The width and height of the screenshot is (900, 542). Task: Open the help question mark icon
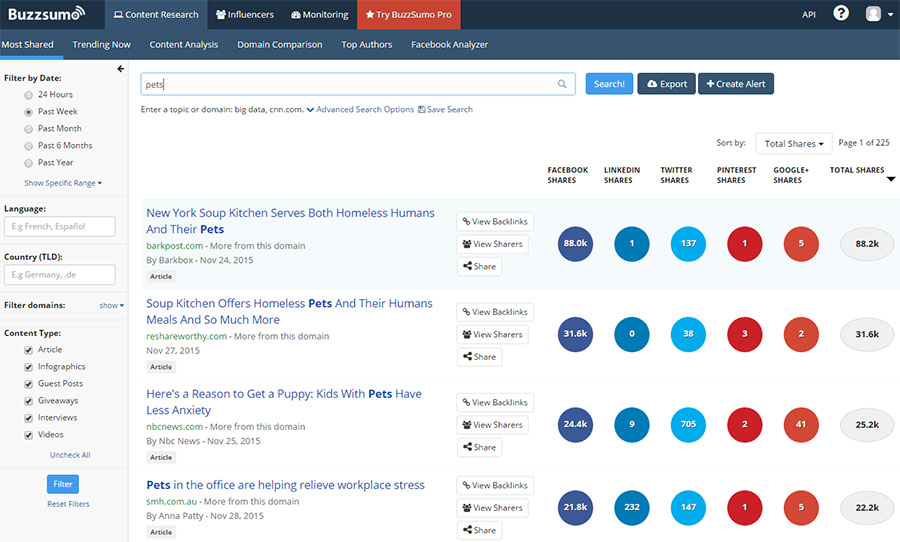tap(841, 13)
